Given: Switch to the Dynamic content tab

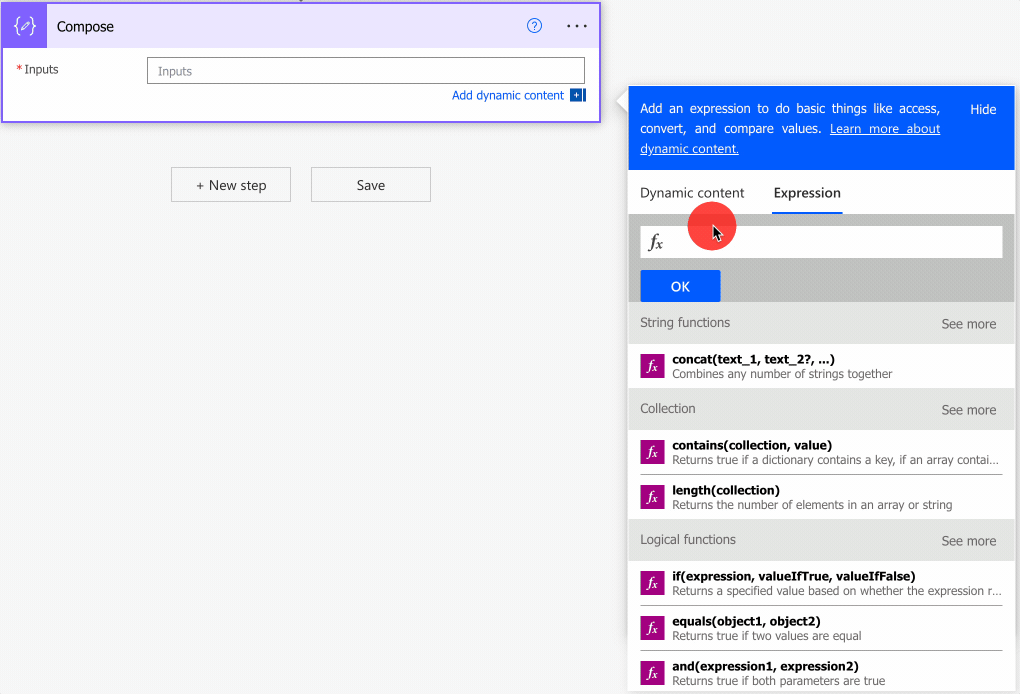Looking at the screenshot, I should pyautogui.click(x=692, y=193).
